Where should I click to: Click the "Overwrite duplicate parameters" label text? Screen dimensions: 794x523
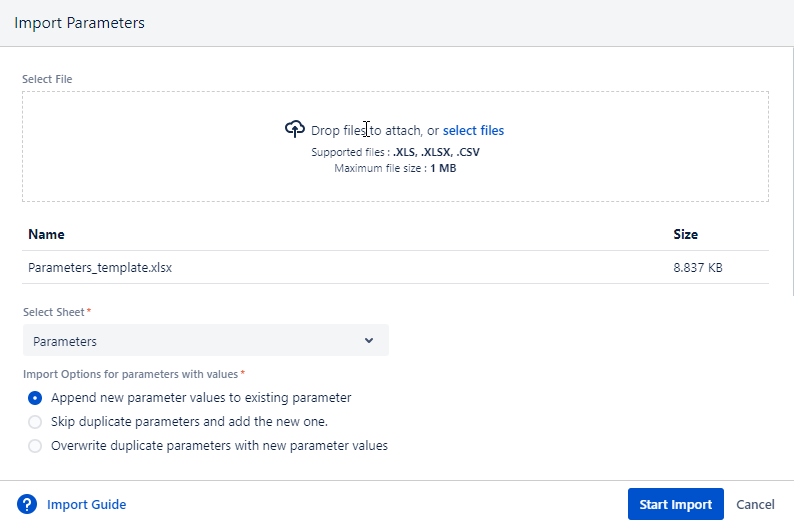pyautogui.click(x=219, y=446)
